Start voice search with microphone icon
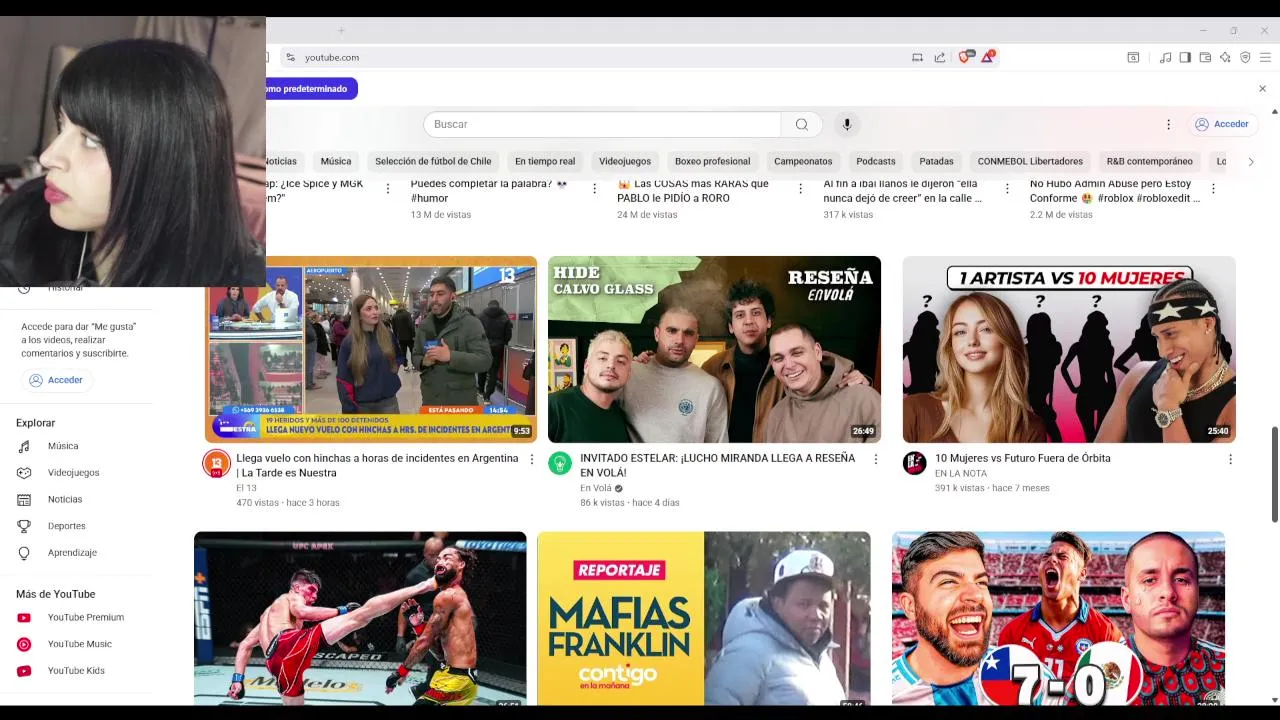The width and height of the screenshot is (1280, 720). click(847, 124)
